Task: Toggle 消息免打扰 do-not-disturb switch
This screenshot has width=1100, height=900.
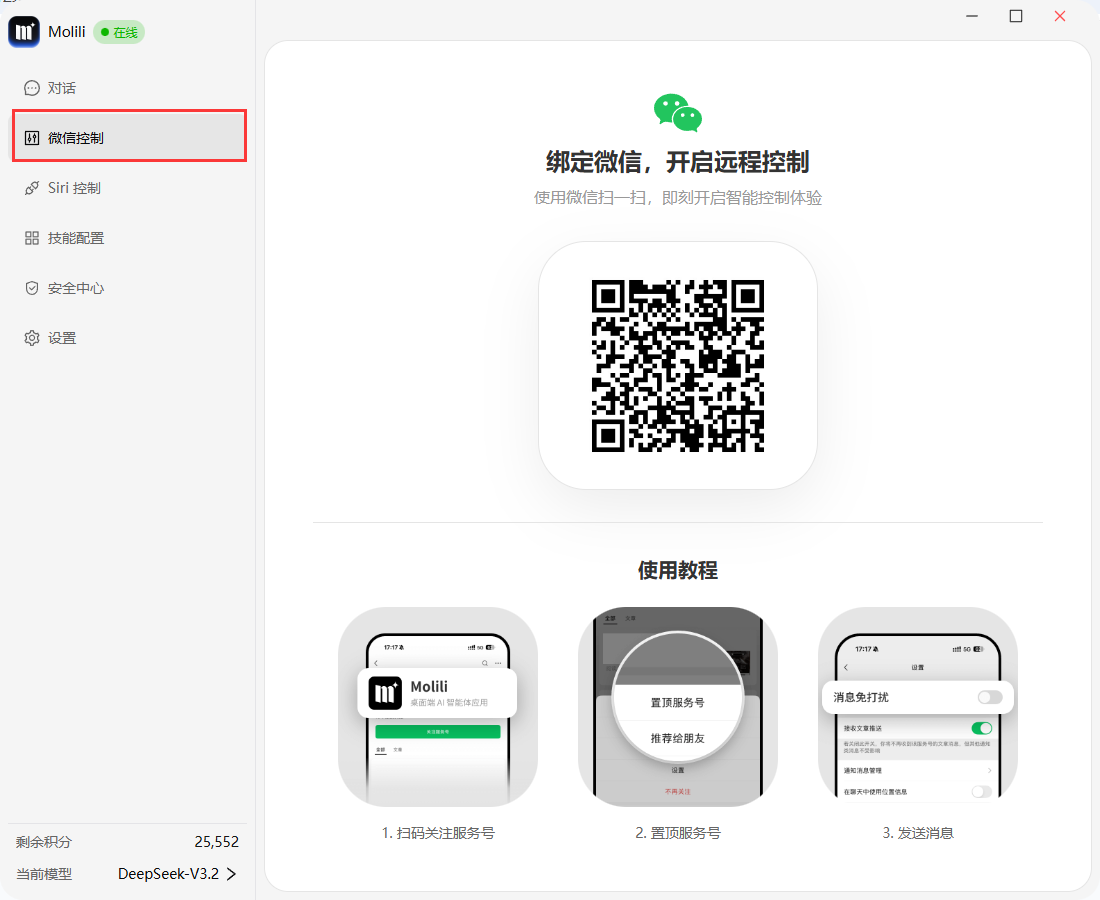Action: pyautogui.click(x=990, y=697)
